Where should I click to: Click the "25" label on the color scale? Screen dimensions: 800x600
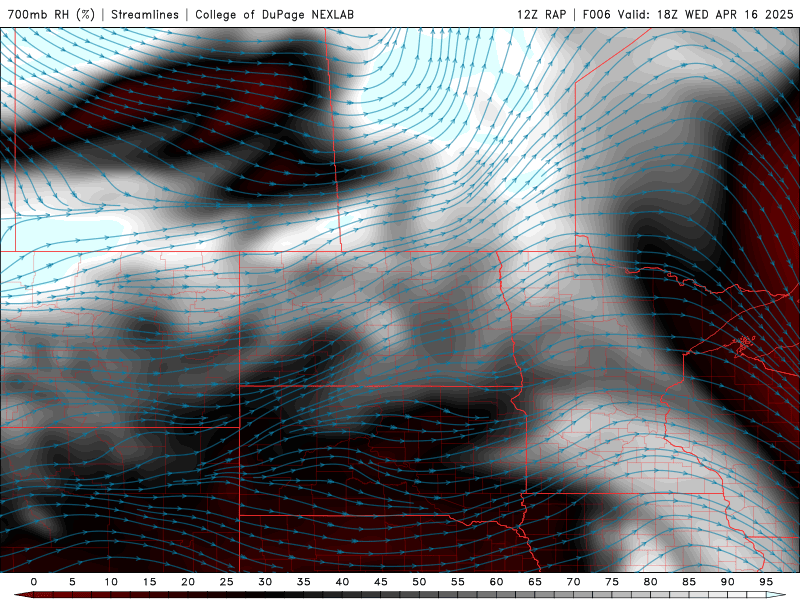pos(227,582)
